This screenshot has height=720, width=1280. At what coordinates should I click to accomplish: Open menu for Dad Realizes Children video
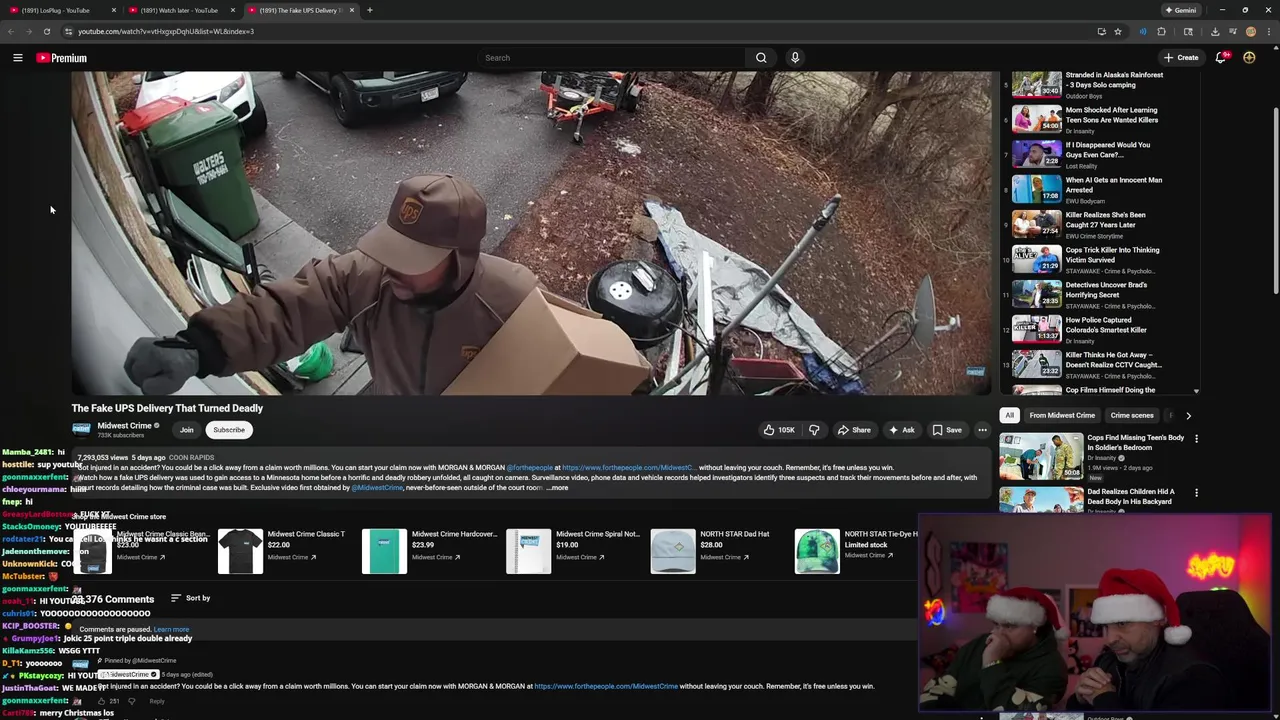point(1196,493)
